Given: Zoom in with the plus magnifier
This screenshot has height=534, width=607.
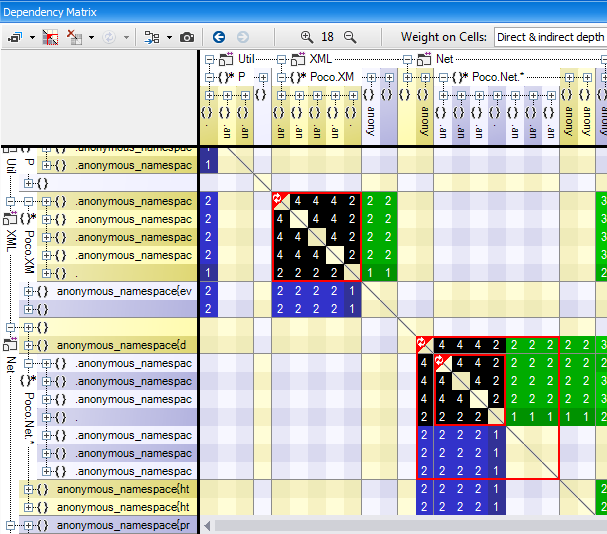Looking at the screenshot, I should (307, 37).
